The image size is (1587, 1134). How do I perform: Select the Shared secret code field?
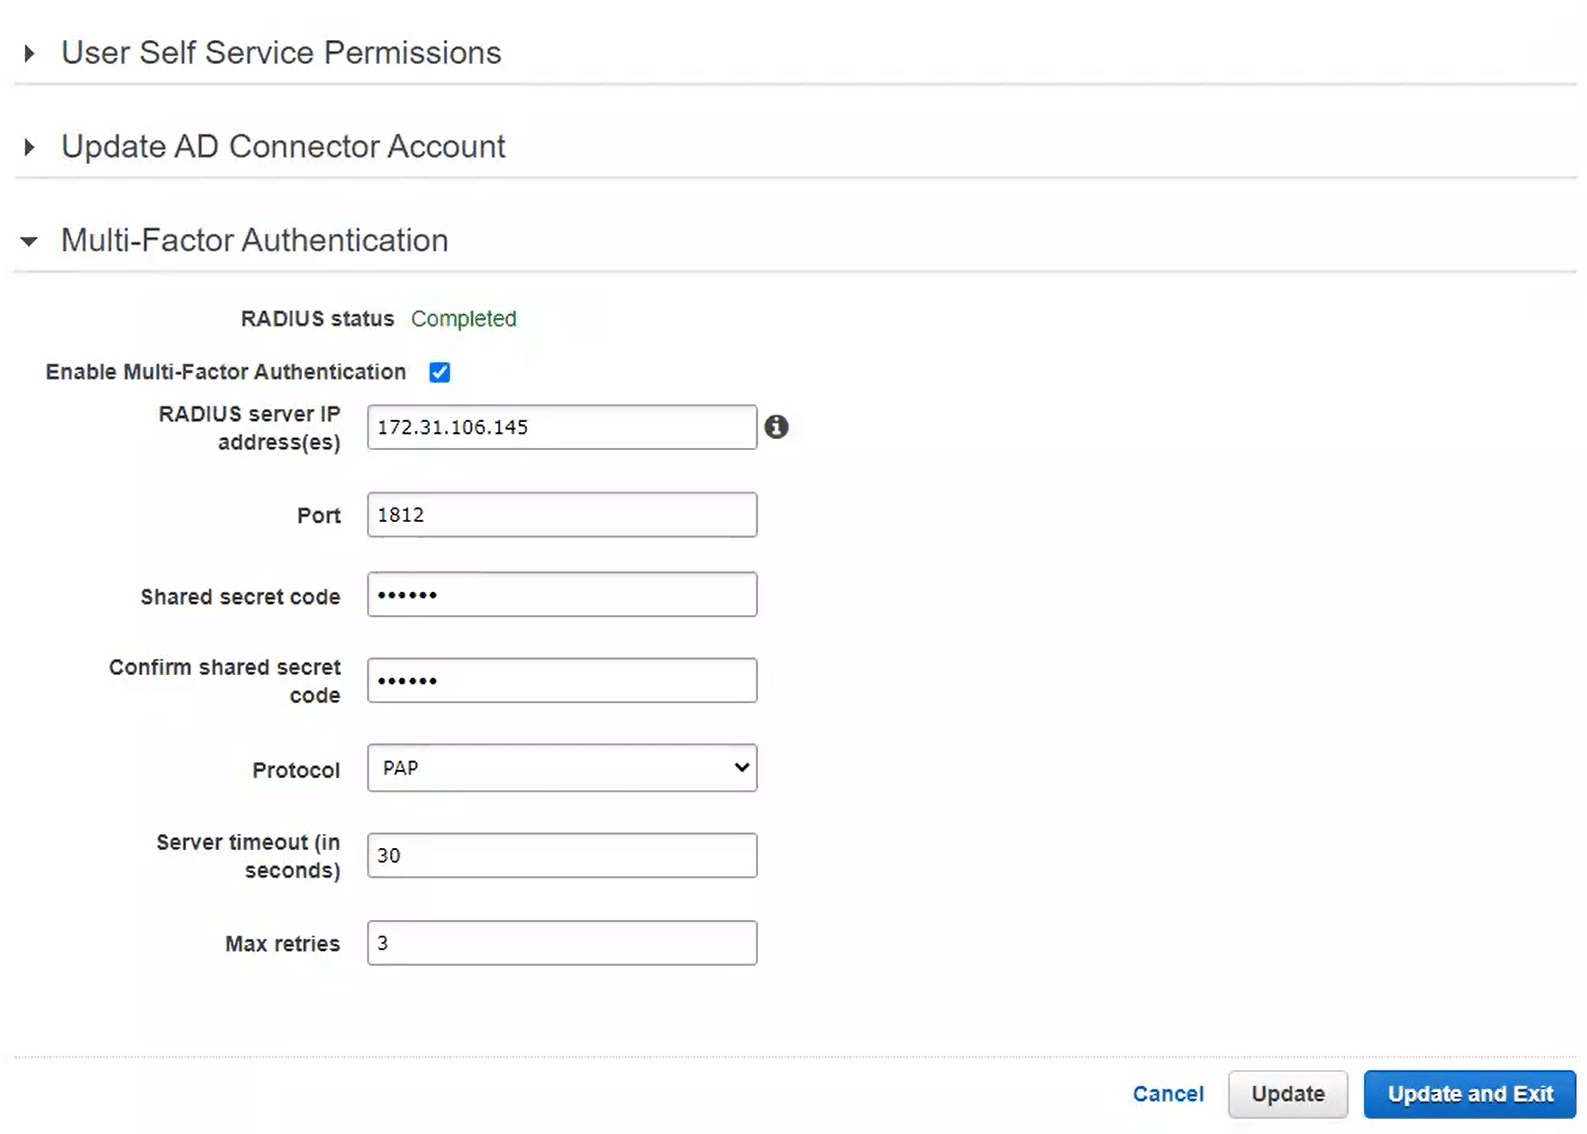[x=562, y=595]
